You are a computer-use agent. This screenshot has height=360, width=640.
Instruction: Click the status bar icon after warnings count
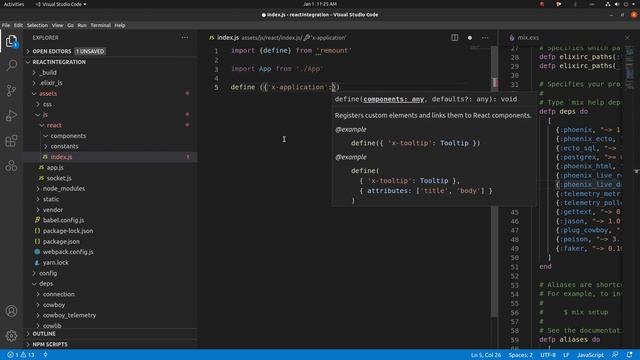[x=45, y=355]
